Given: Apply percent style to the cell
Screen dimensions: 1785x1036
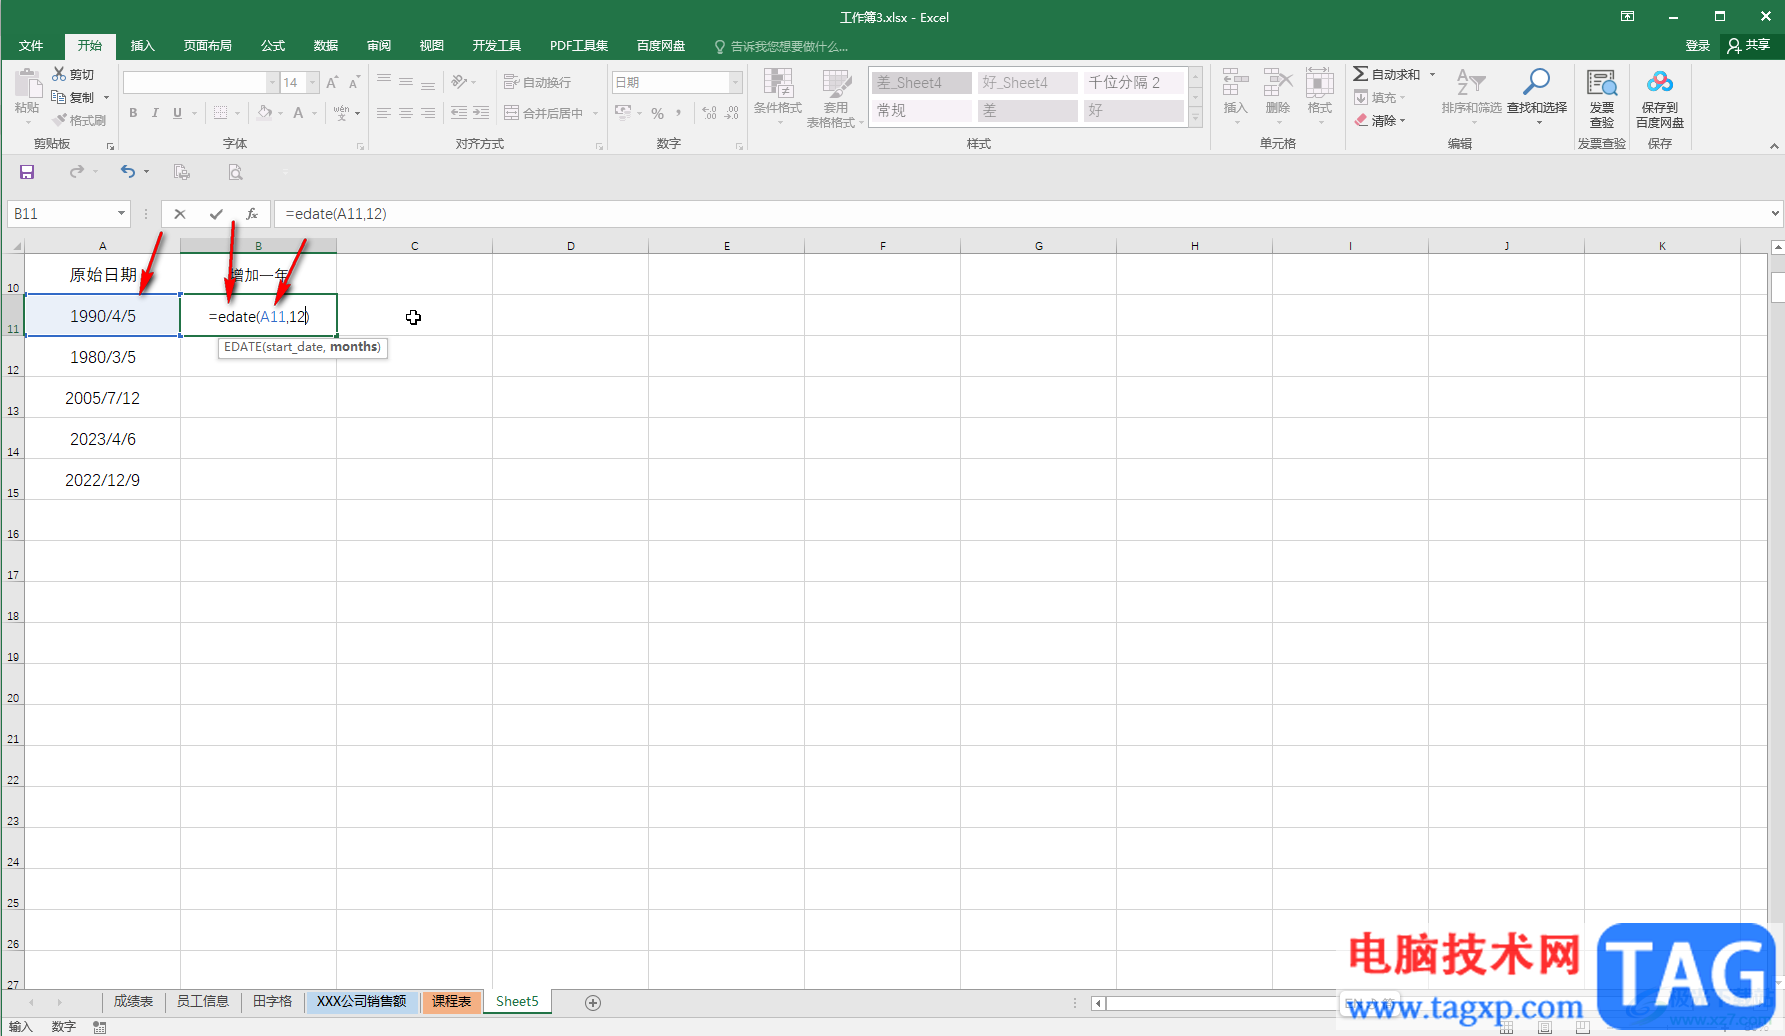Looking at the screenshot, I should point(657,113).
